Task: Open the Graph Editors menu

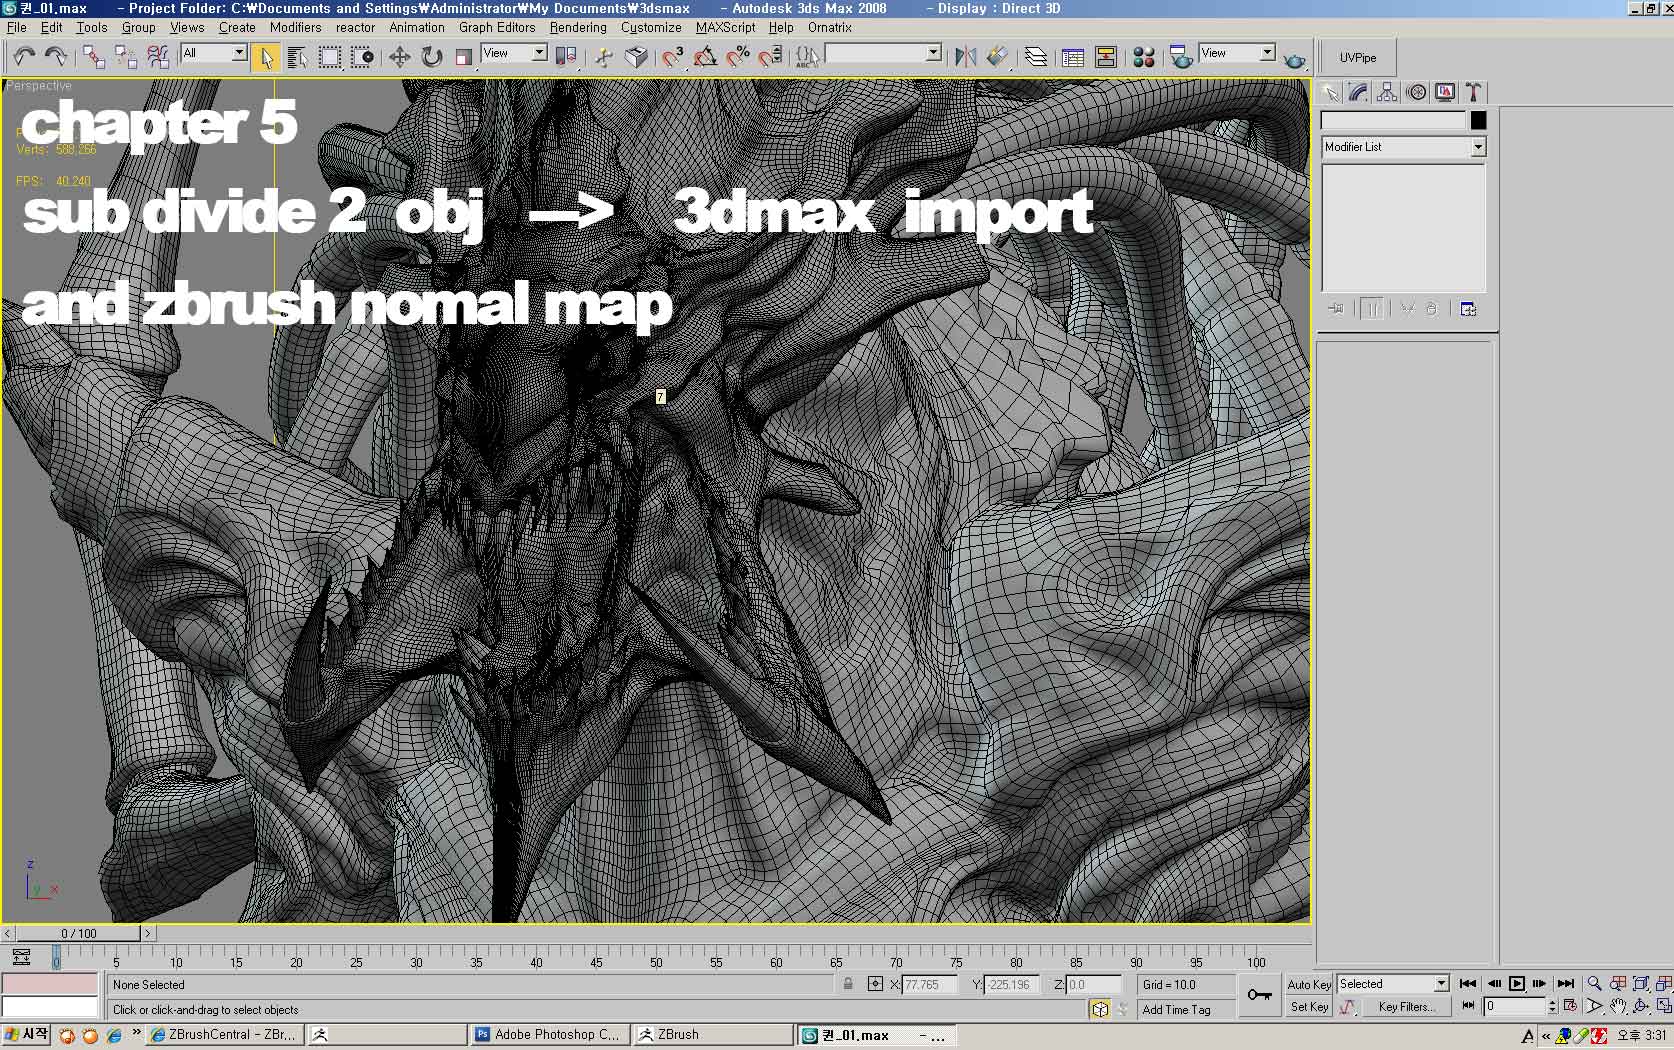Action: coord(497,27)
